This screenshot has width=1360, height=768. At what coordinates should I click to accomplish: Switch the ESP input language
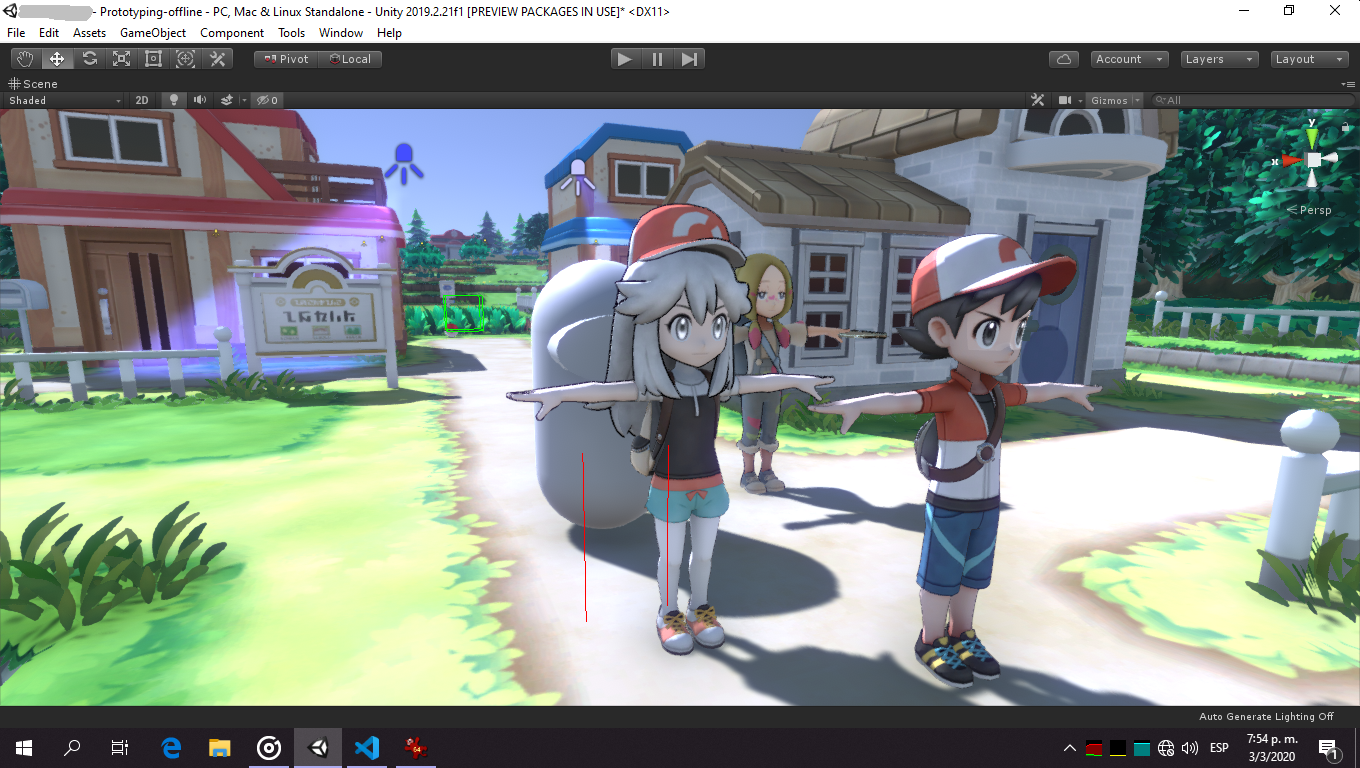click(1219, 748)
